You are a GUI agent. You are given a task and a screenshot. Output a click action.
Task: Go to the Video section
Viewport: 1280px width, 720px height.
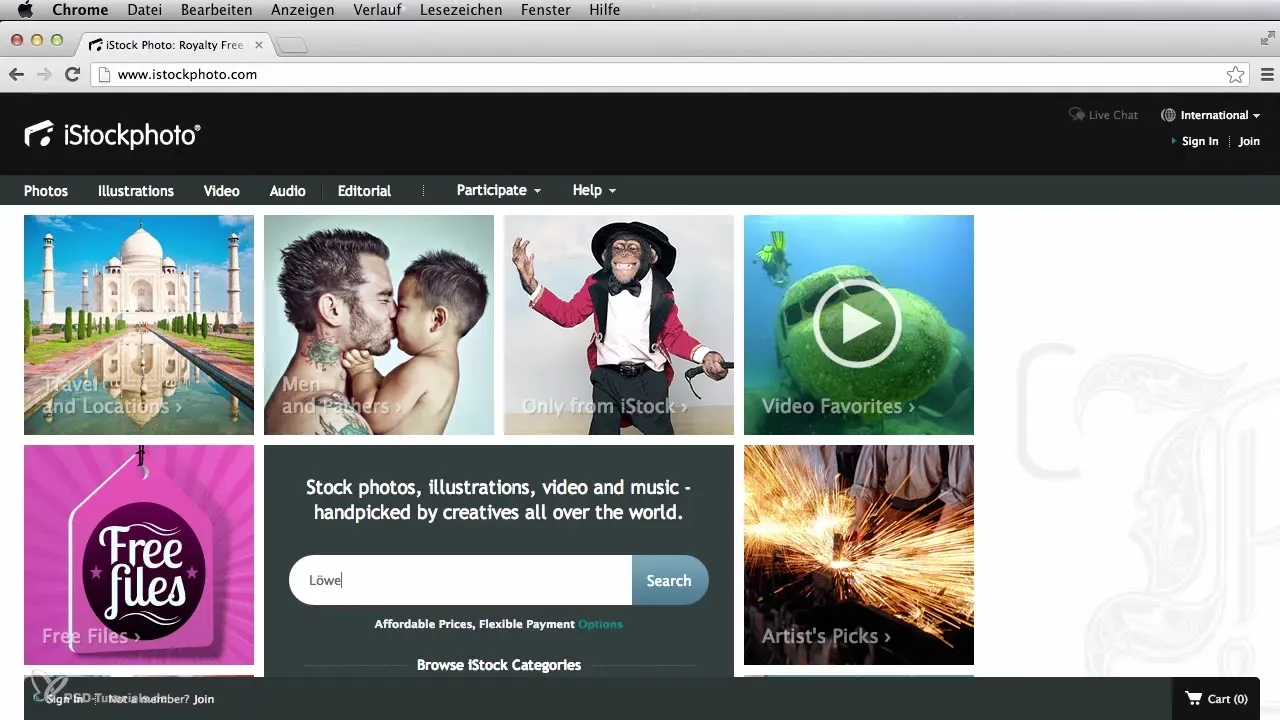pos(222,191)
